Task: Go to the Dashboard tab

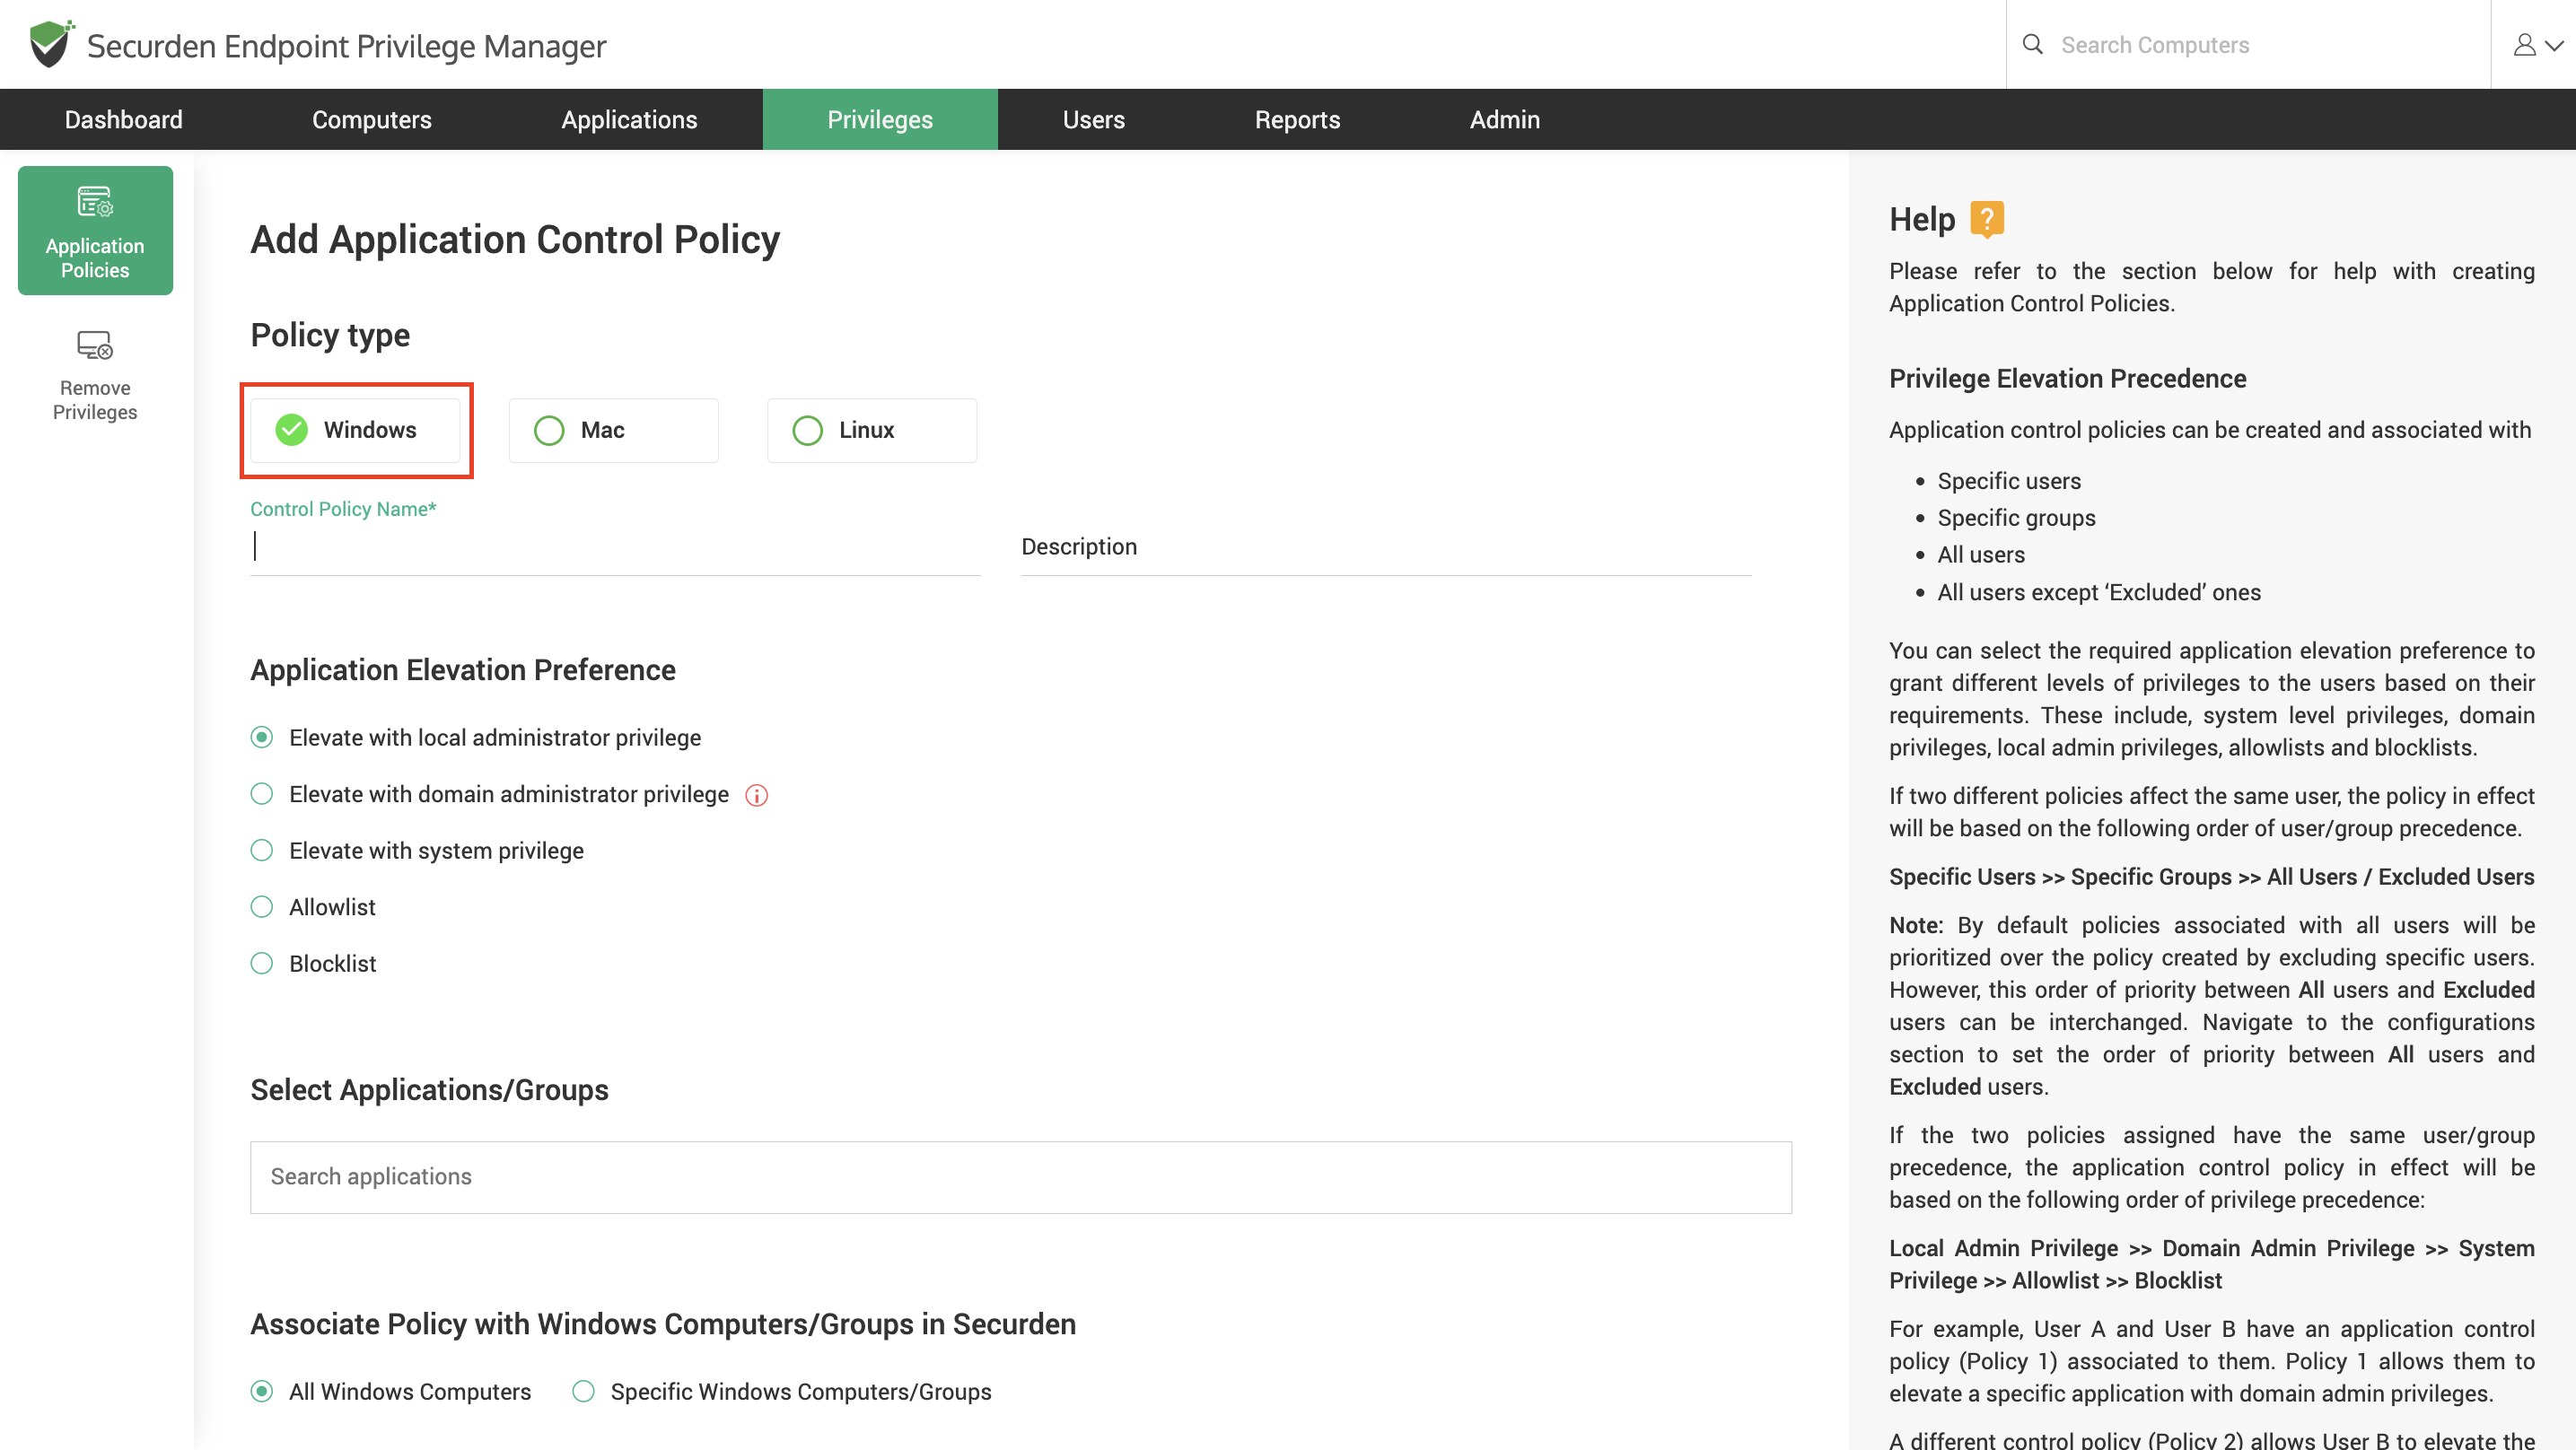Action: 124,119
